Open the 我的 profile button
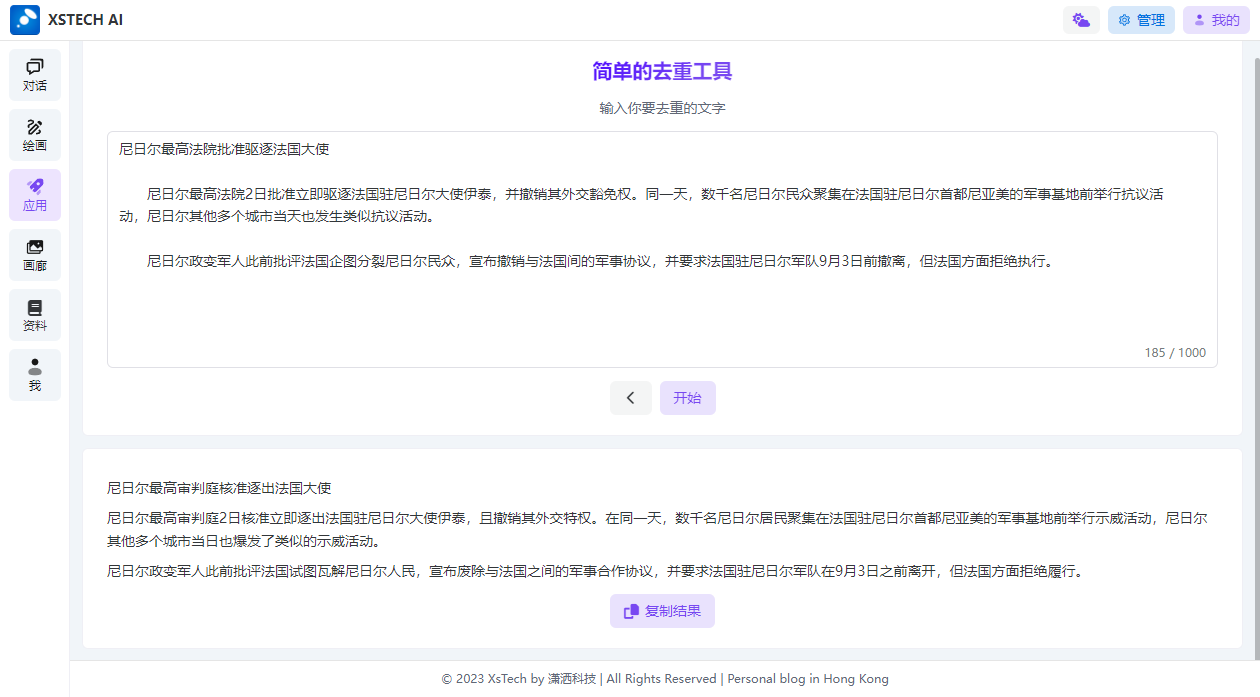Image resolution: width=1260 pixels, height=697 pixels. 1216,20
